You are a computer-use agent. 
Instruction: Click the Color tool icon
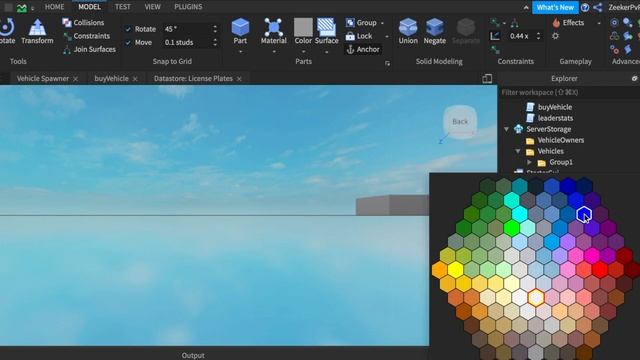coord(303,31)
